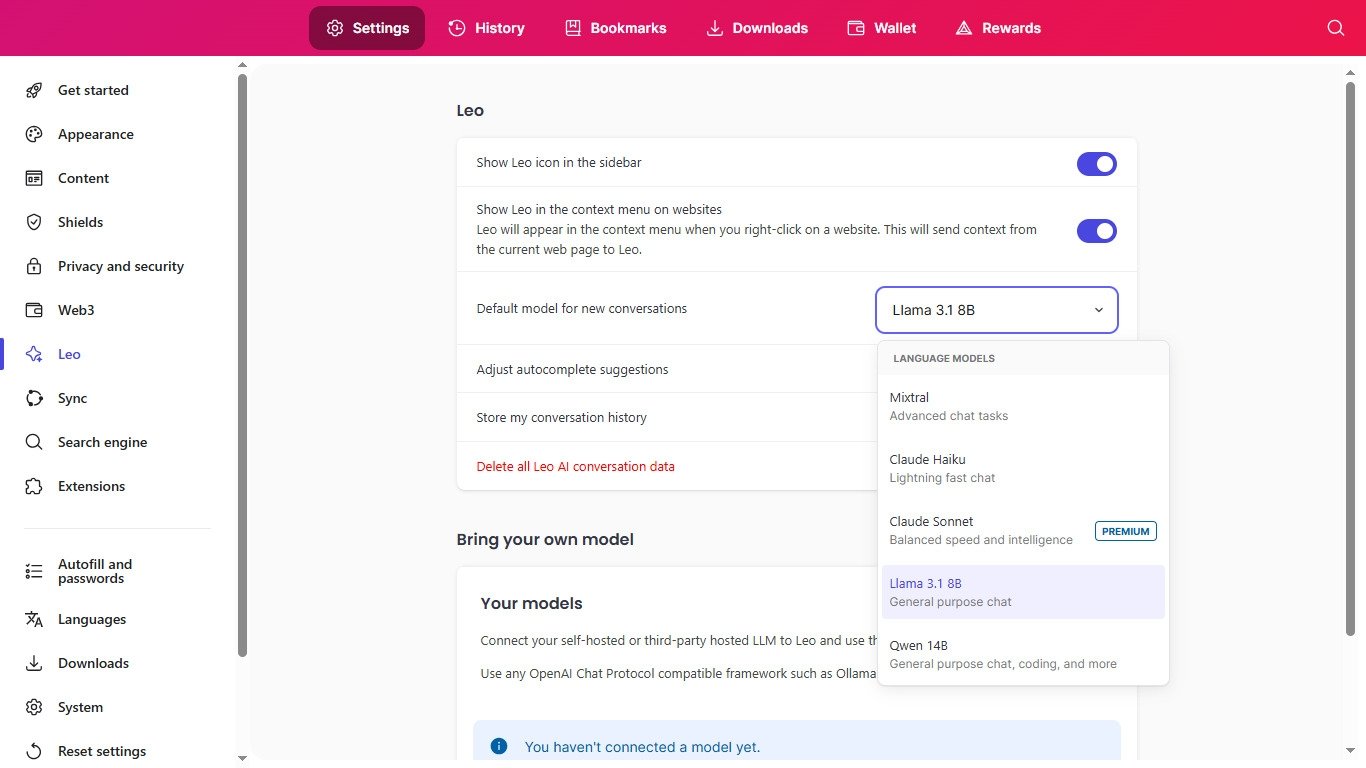The width and height of the screenshot is (1366, 768).
Task: Click the Bring your own model heading
Action: click(545, 539)
